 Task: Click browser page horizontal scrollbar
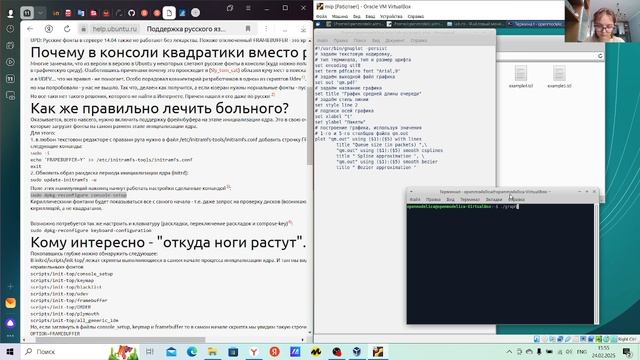tap(120, 340)
